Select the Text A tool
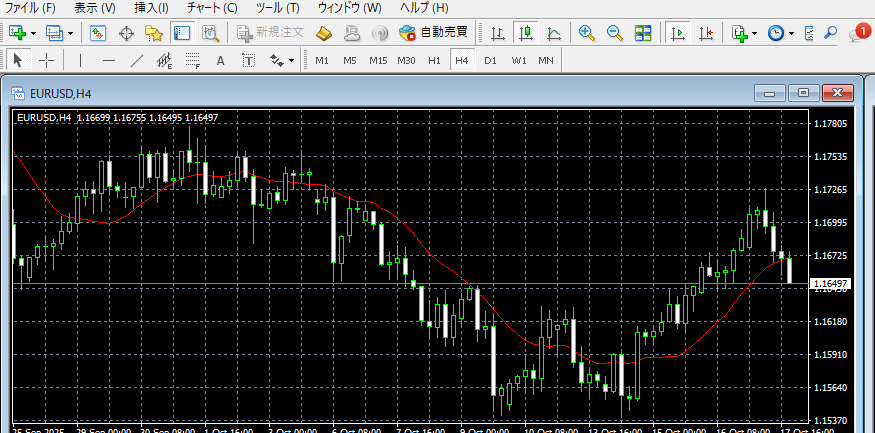Image resolution: width=875 pixels, height=433 pixels. click(x=220, y=60)
